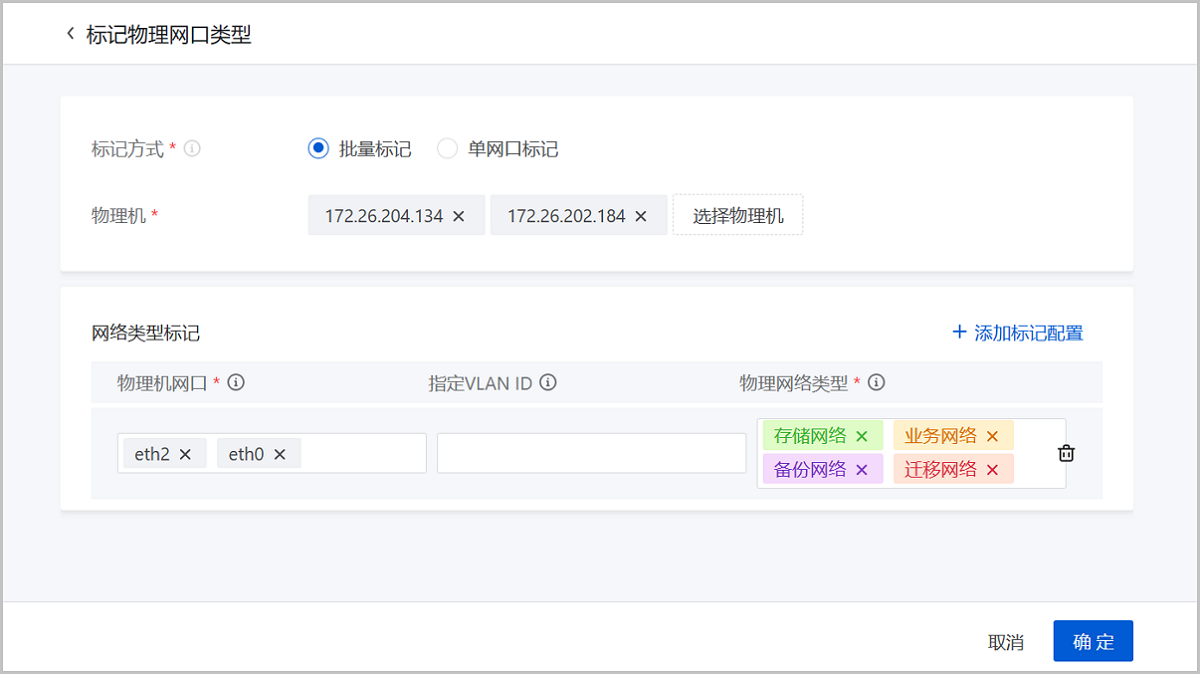This screenshot has height=674, width=1200.
Task: Click the info icon beside 物理机网口
Action: pyautogui.click(x=236, y=382)
